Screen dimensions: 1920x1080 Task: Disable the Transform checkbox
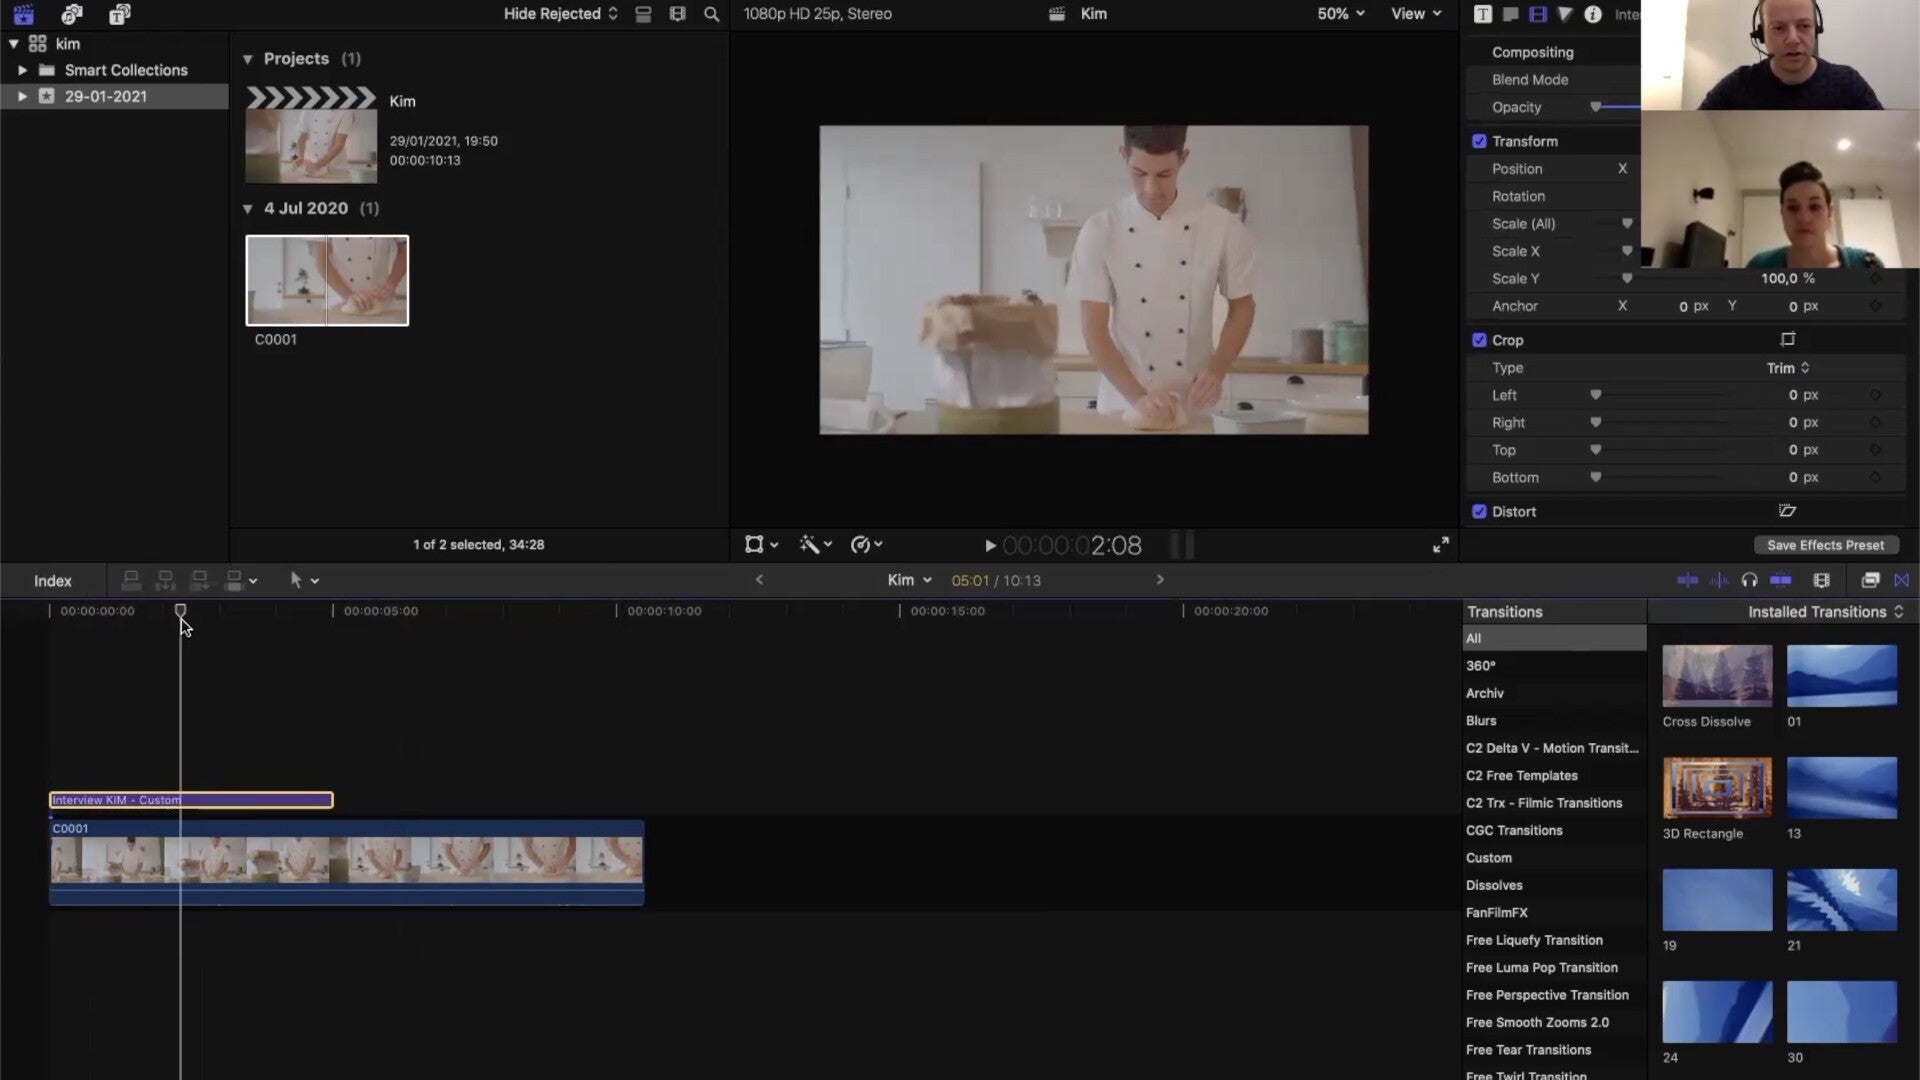[x=1479, y=141]
